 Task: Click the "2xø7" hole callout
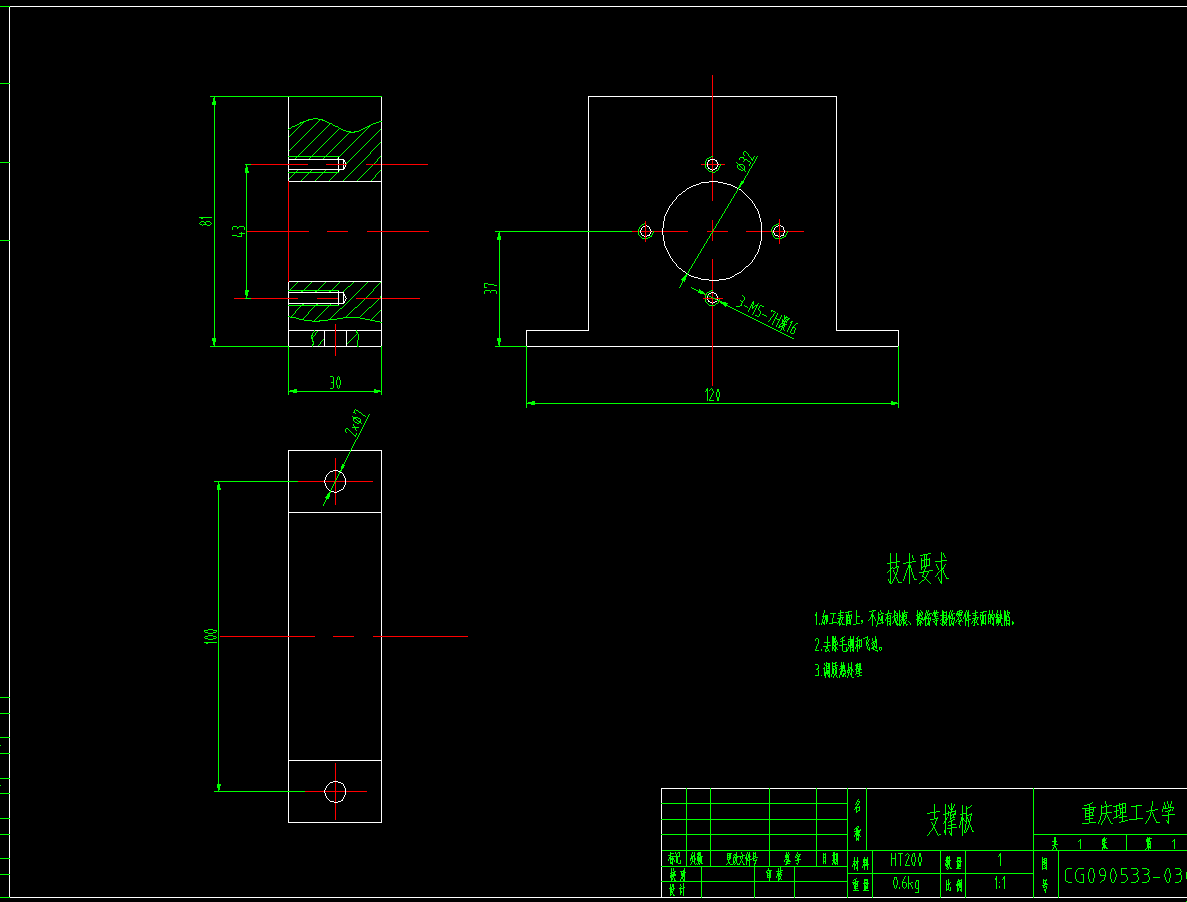point(357,423)
